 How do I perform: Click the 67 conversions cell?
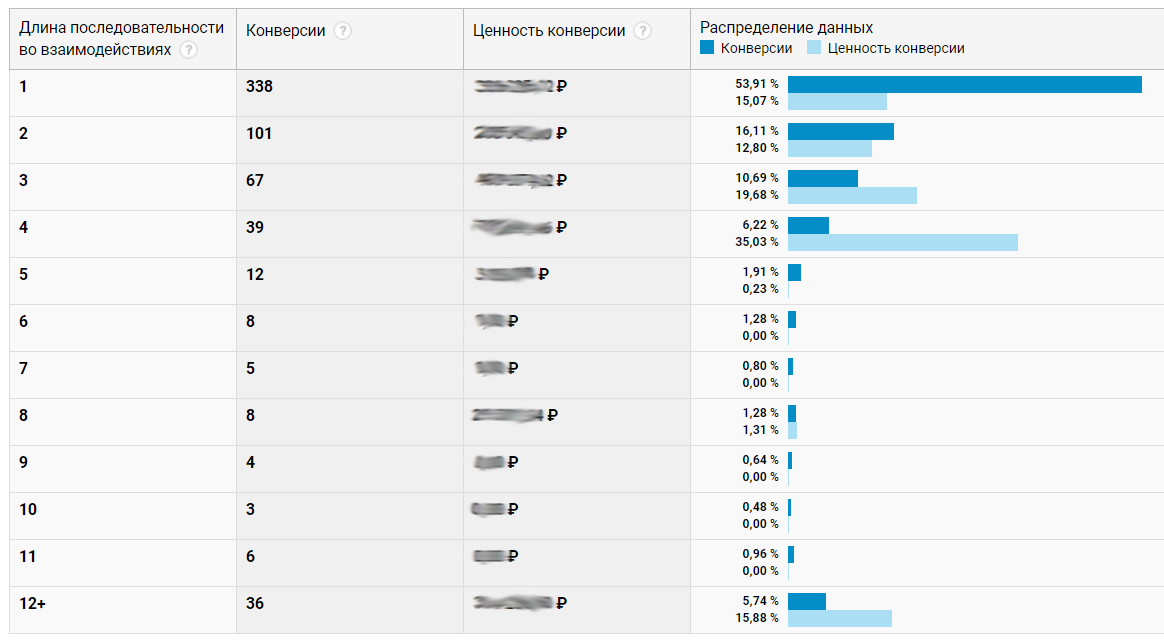point(255,181)
